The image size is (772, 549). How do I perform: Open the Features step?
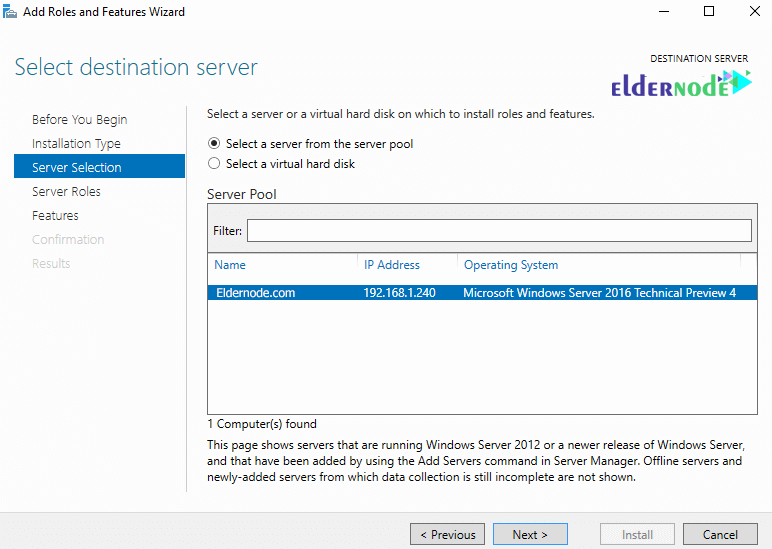pos(55,216)
